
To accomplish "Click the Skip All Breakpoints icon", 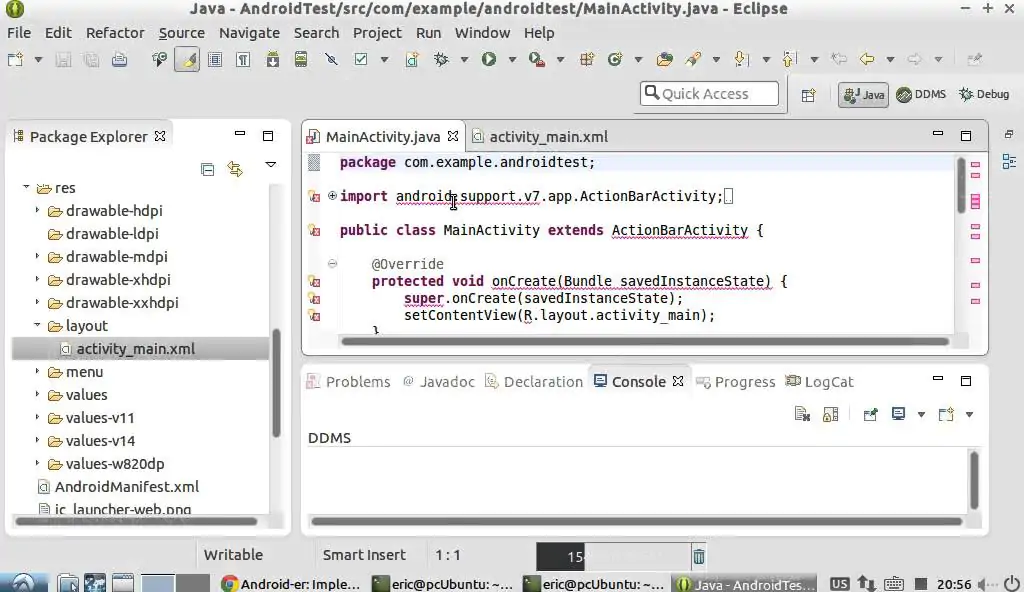I will pos(331,59).
